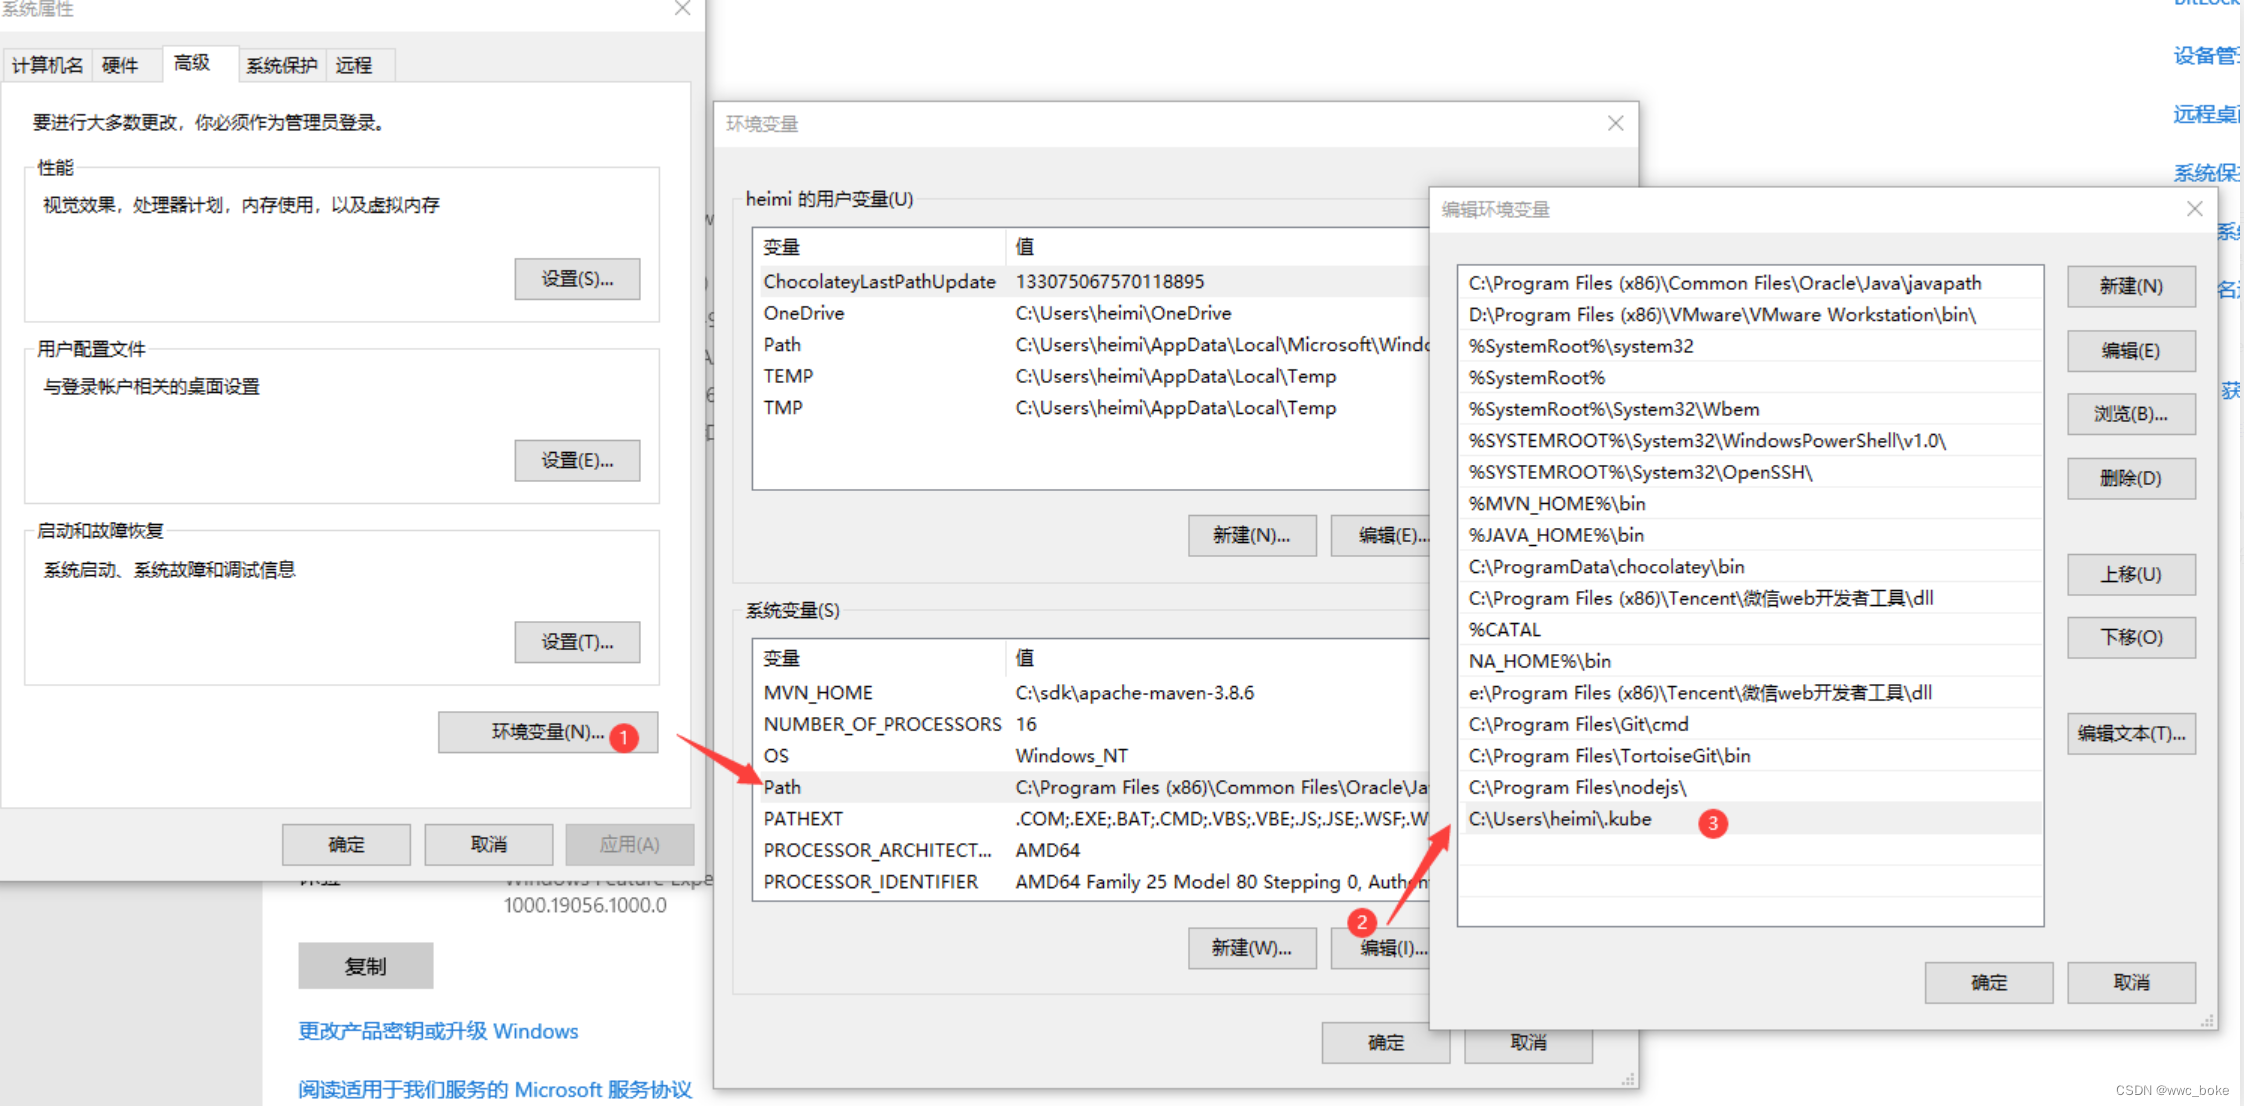Click 设置(T)... for startup and recovery
Viewport: 2244px width, 1106px height.
(x=577, y=642)
